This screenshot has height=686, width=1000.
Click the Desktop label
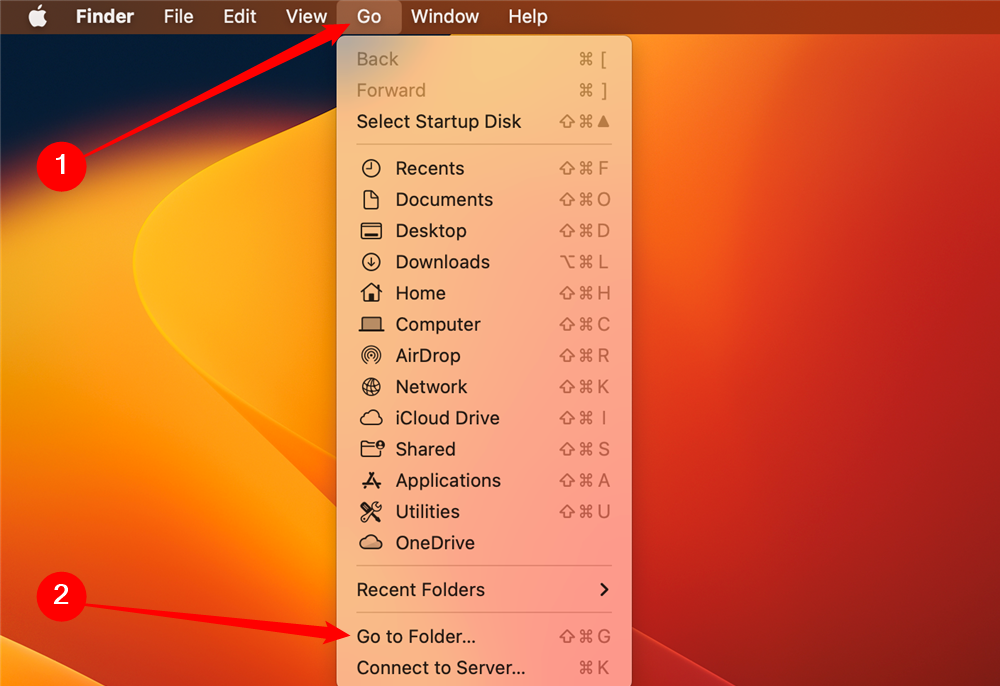click(x=431, y=231)
